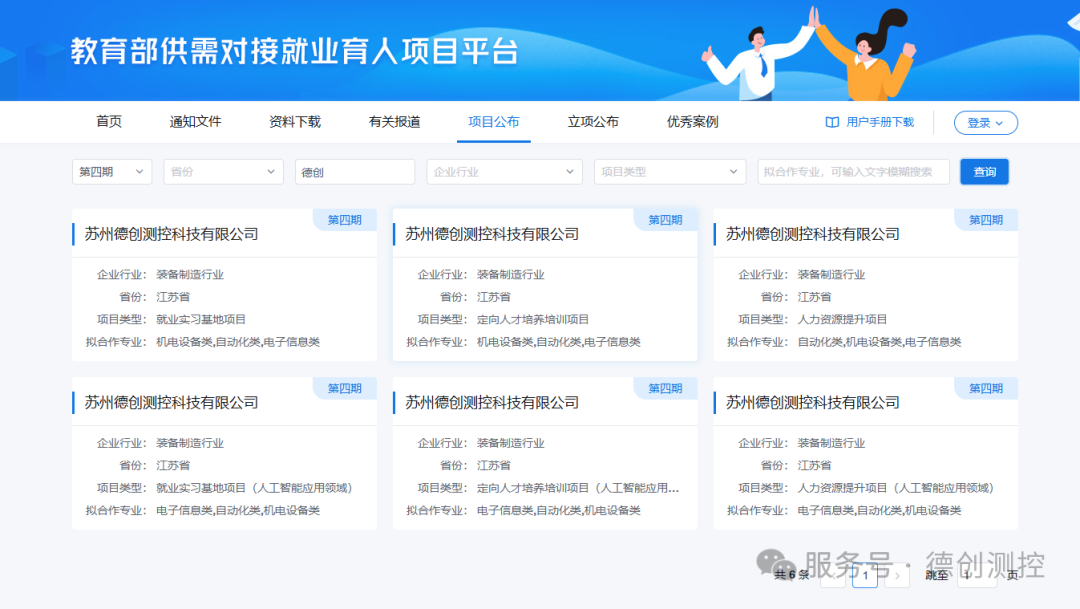Expand the 企业行业 industry dropdown

(504, 171)
